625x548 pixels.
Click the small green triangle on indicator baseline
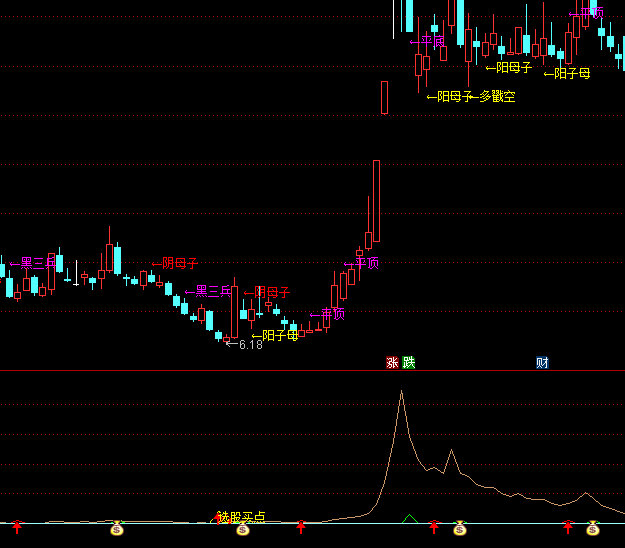(408, 519)
